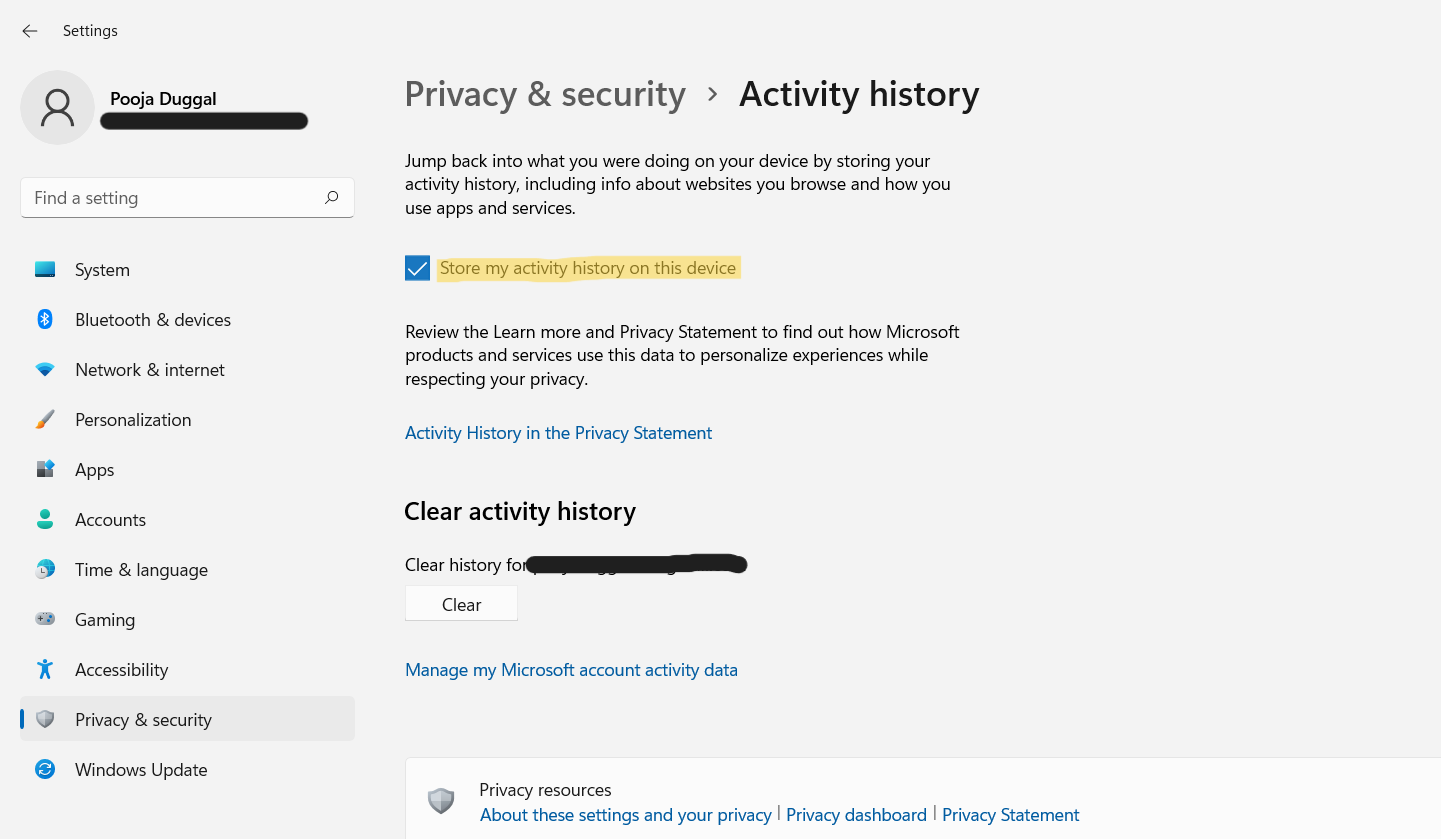Uncheck Store my activity history checkbox

coord(417,268)
